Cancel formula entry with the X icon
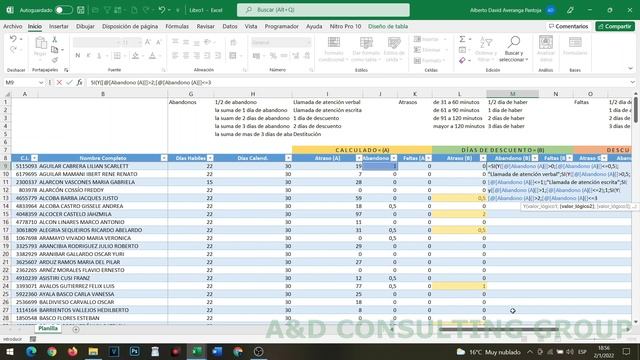 [59, 82]
